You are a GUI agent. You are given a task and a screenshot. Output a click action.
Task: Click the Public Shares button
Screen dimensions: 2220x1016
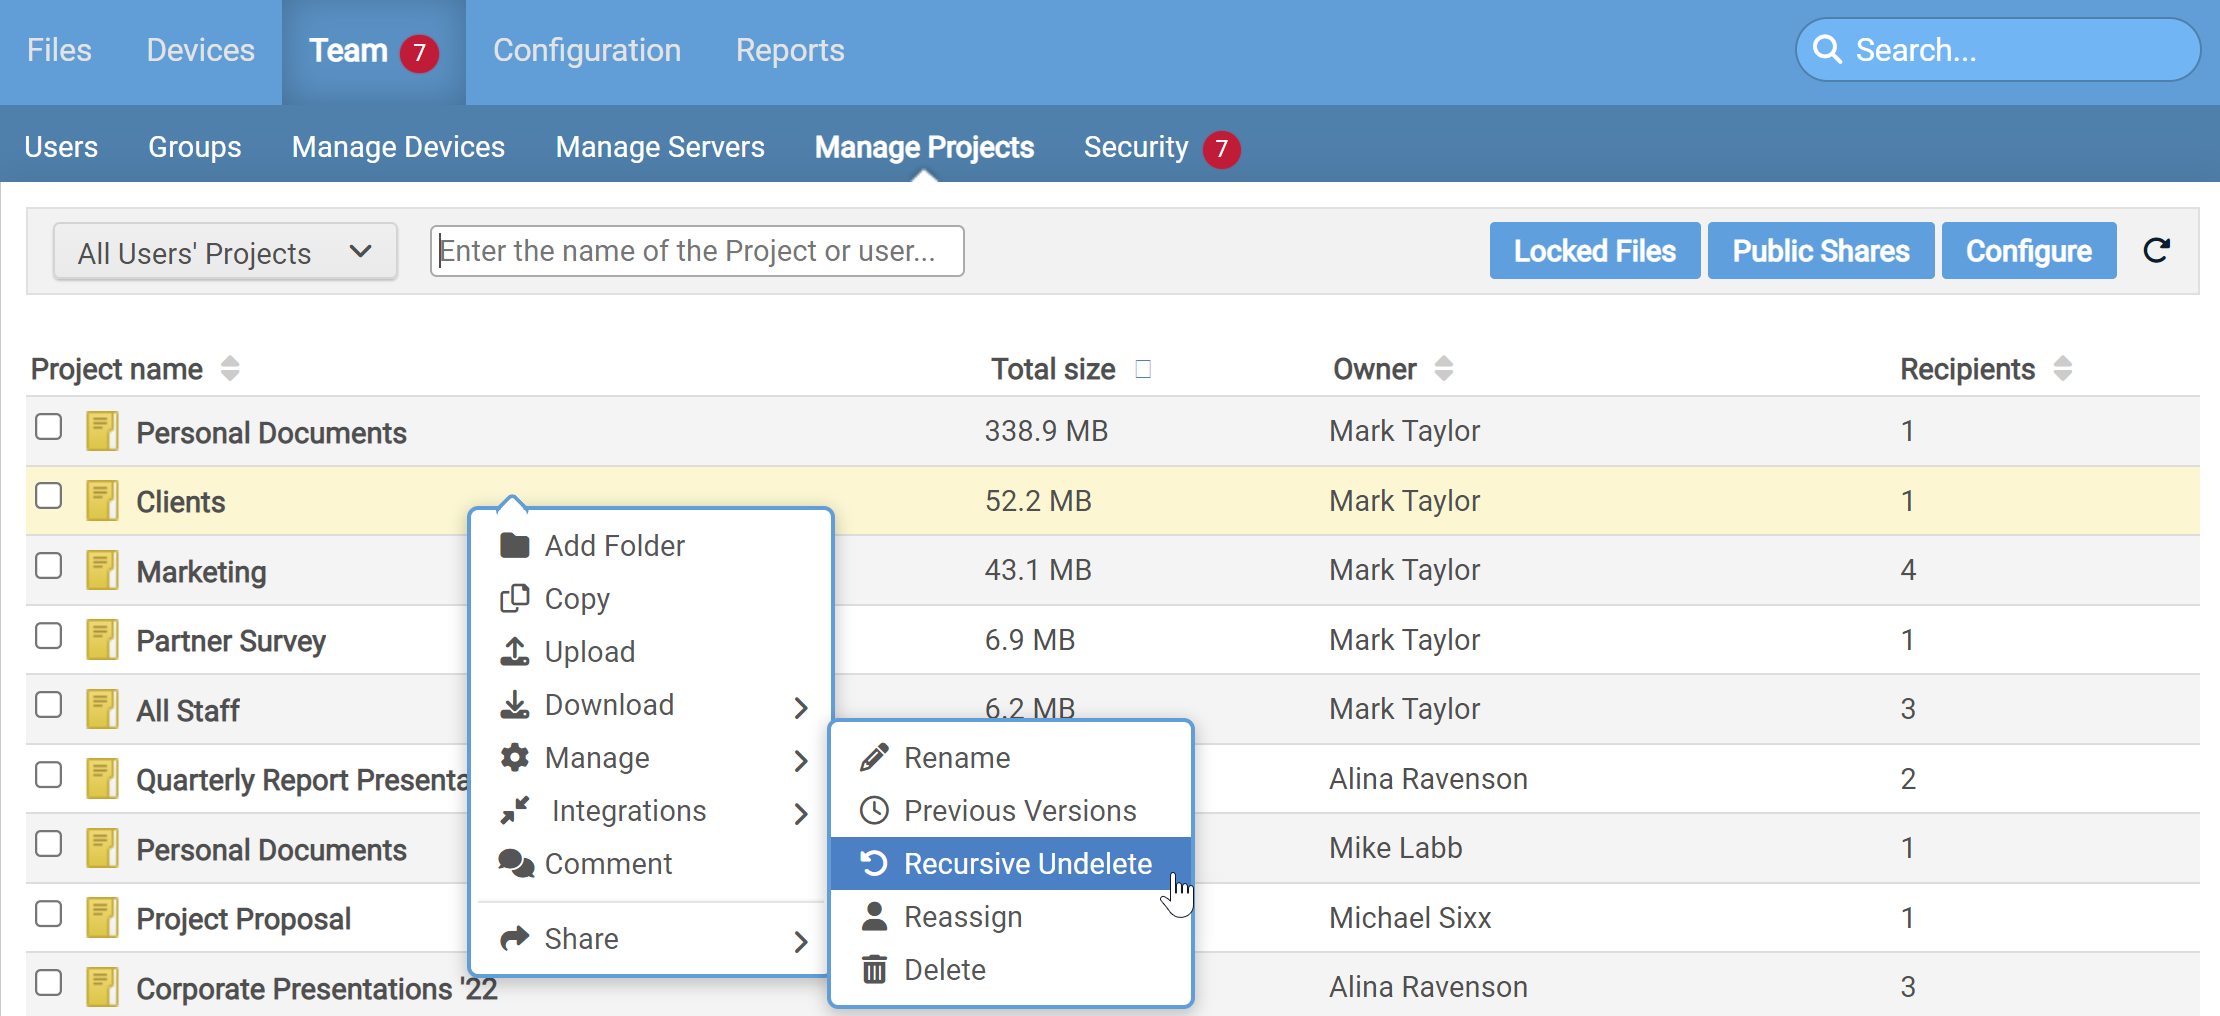pos(1820,251)
